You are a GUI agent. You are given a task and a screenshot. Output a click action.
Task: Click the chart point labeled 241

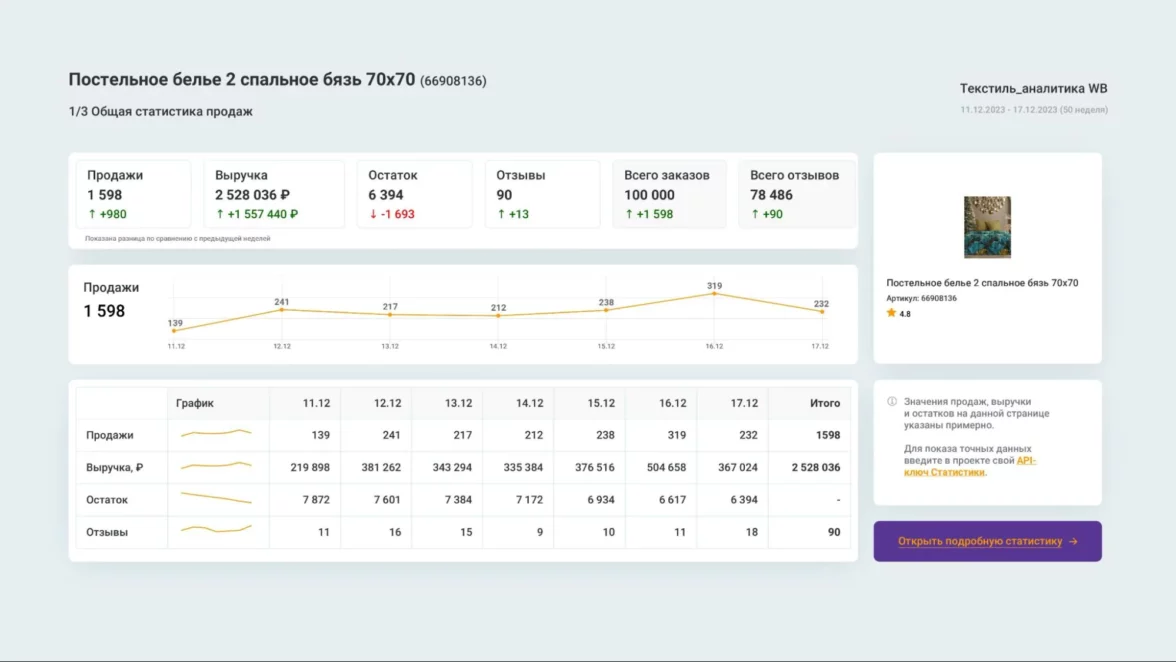[282, 309]
